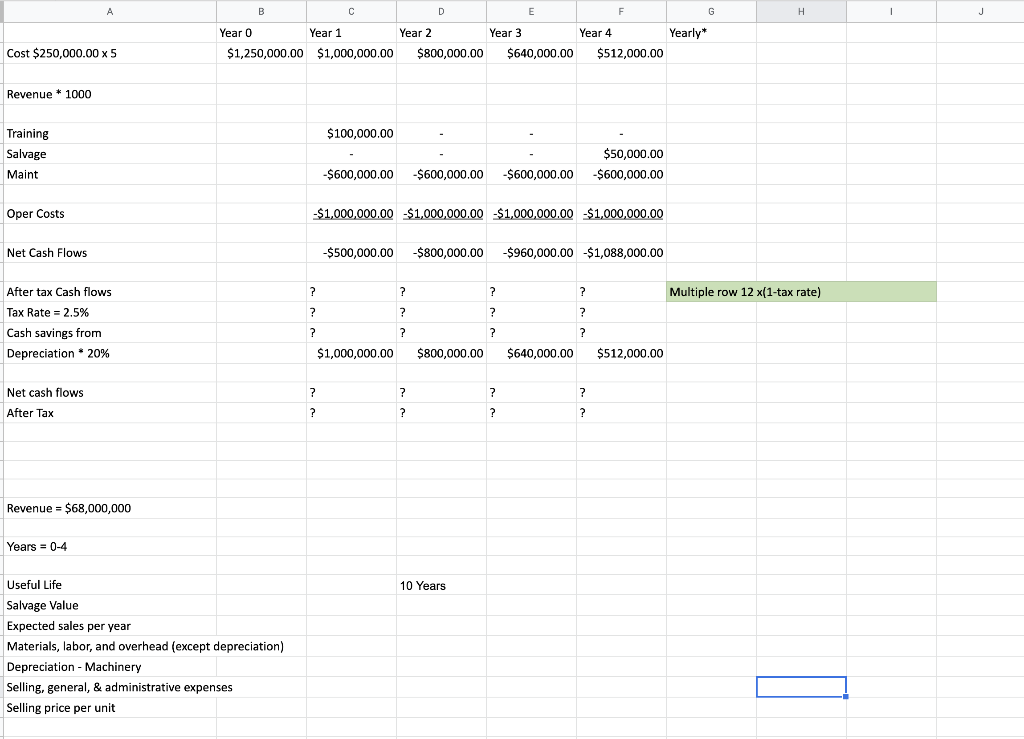Select Year 4 Maint -$600,000.00 cell
Viewport: 1024px width, 739px height.
622,174
